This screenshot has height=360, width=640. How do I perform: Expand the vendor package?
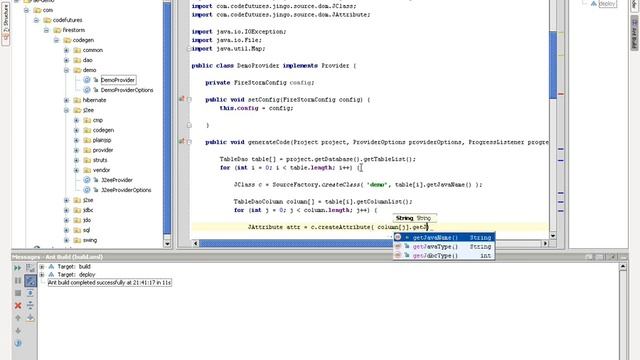pos(76,170)
